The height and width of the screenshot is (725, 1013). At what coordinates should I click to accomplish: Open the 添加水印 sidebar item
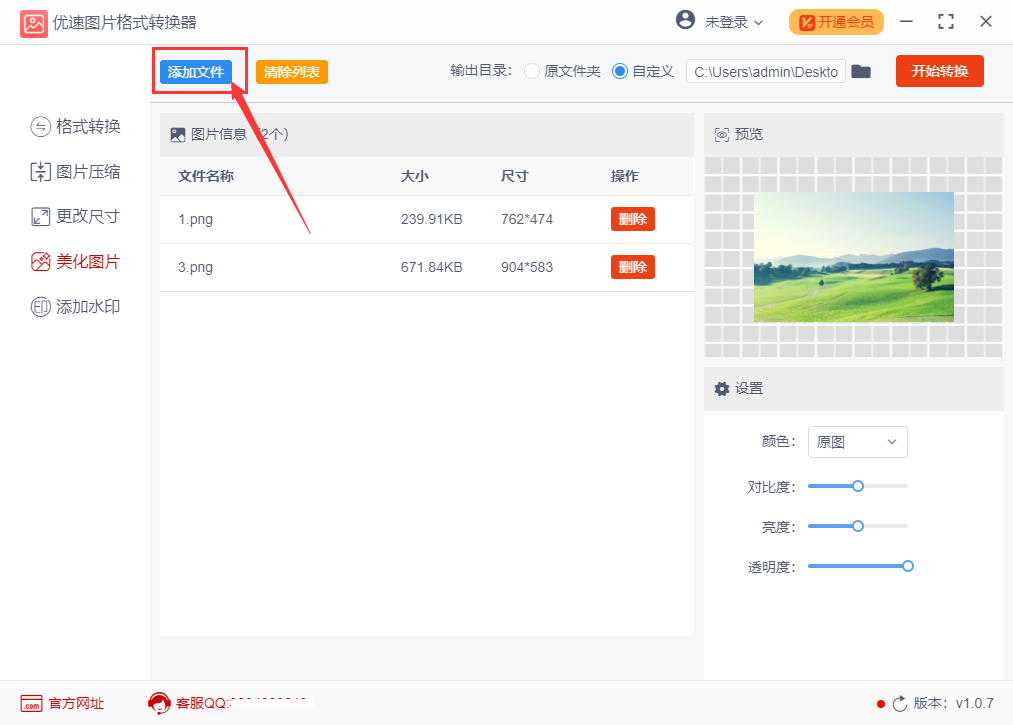(x=76, y=307)
